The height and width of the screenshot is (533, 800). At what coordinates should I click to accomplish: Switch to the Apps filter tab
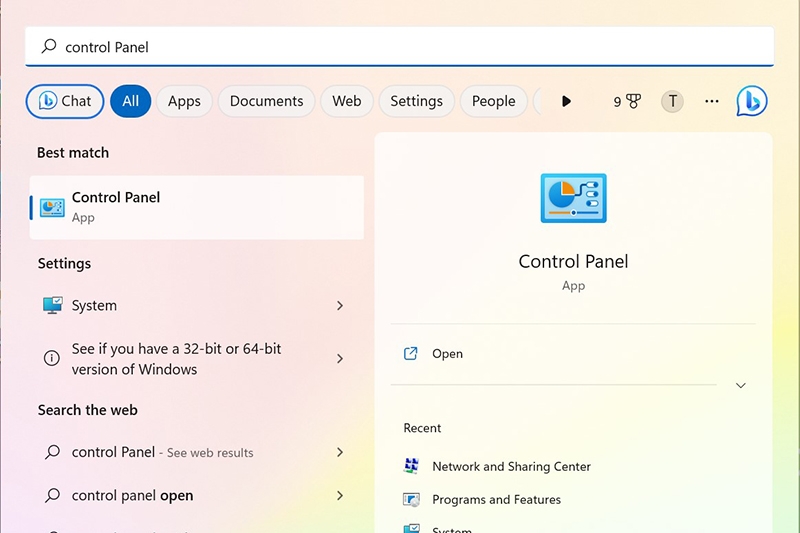[184, 101]
